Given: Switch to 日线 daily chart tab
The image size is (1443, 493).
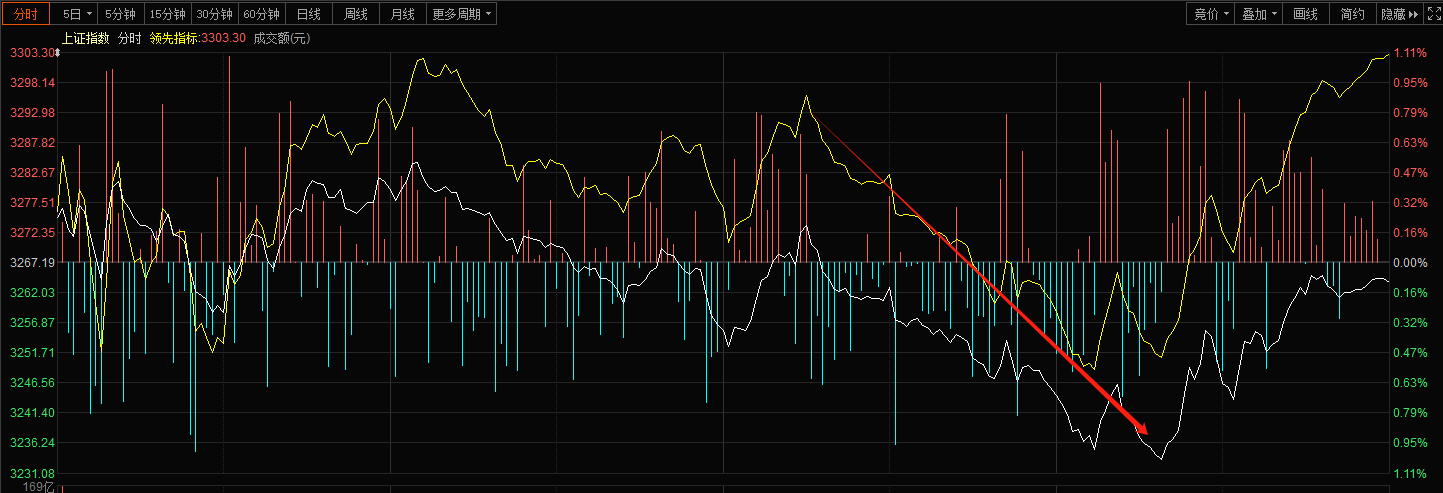Looking at the screenshot, I should coord(309,14).
